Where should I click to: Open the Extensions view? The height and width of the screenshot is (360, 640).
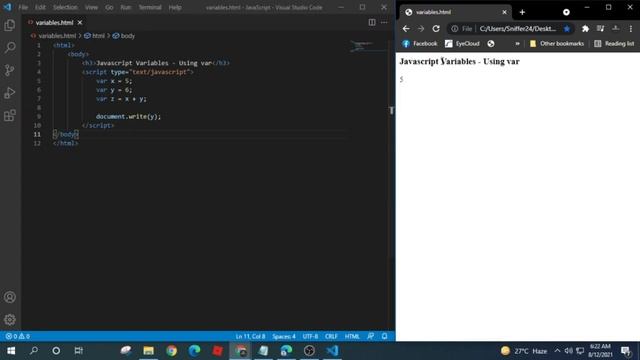pos(10,116)
